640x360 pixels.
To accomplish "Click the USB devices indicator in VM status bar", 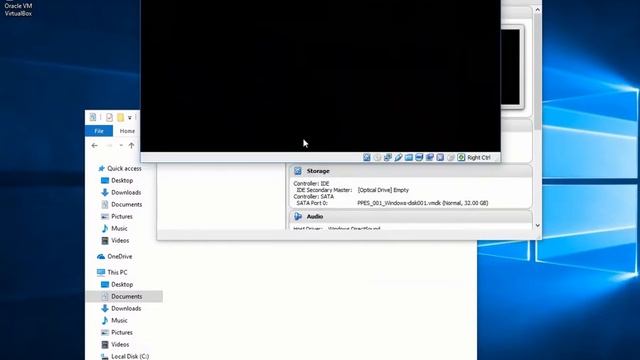I will coord(398,157).
